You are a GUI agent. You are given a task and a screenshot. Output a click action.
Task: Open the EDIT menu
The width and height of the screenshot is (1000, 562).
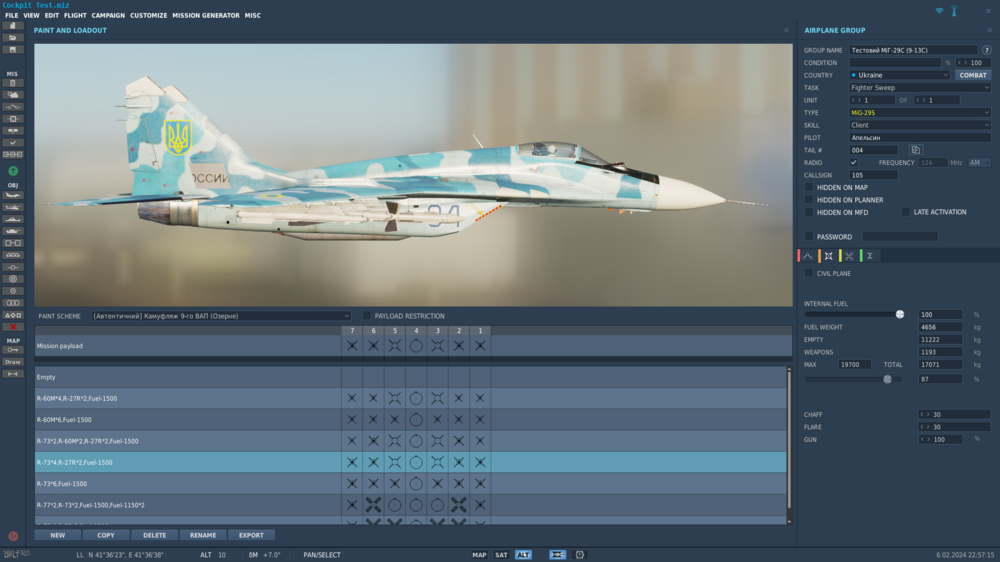[52, 15]
